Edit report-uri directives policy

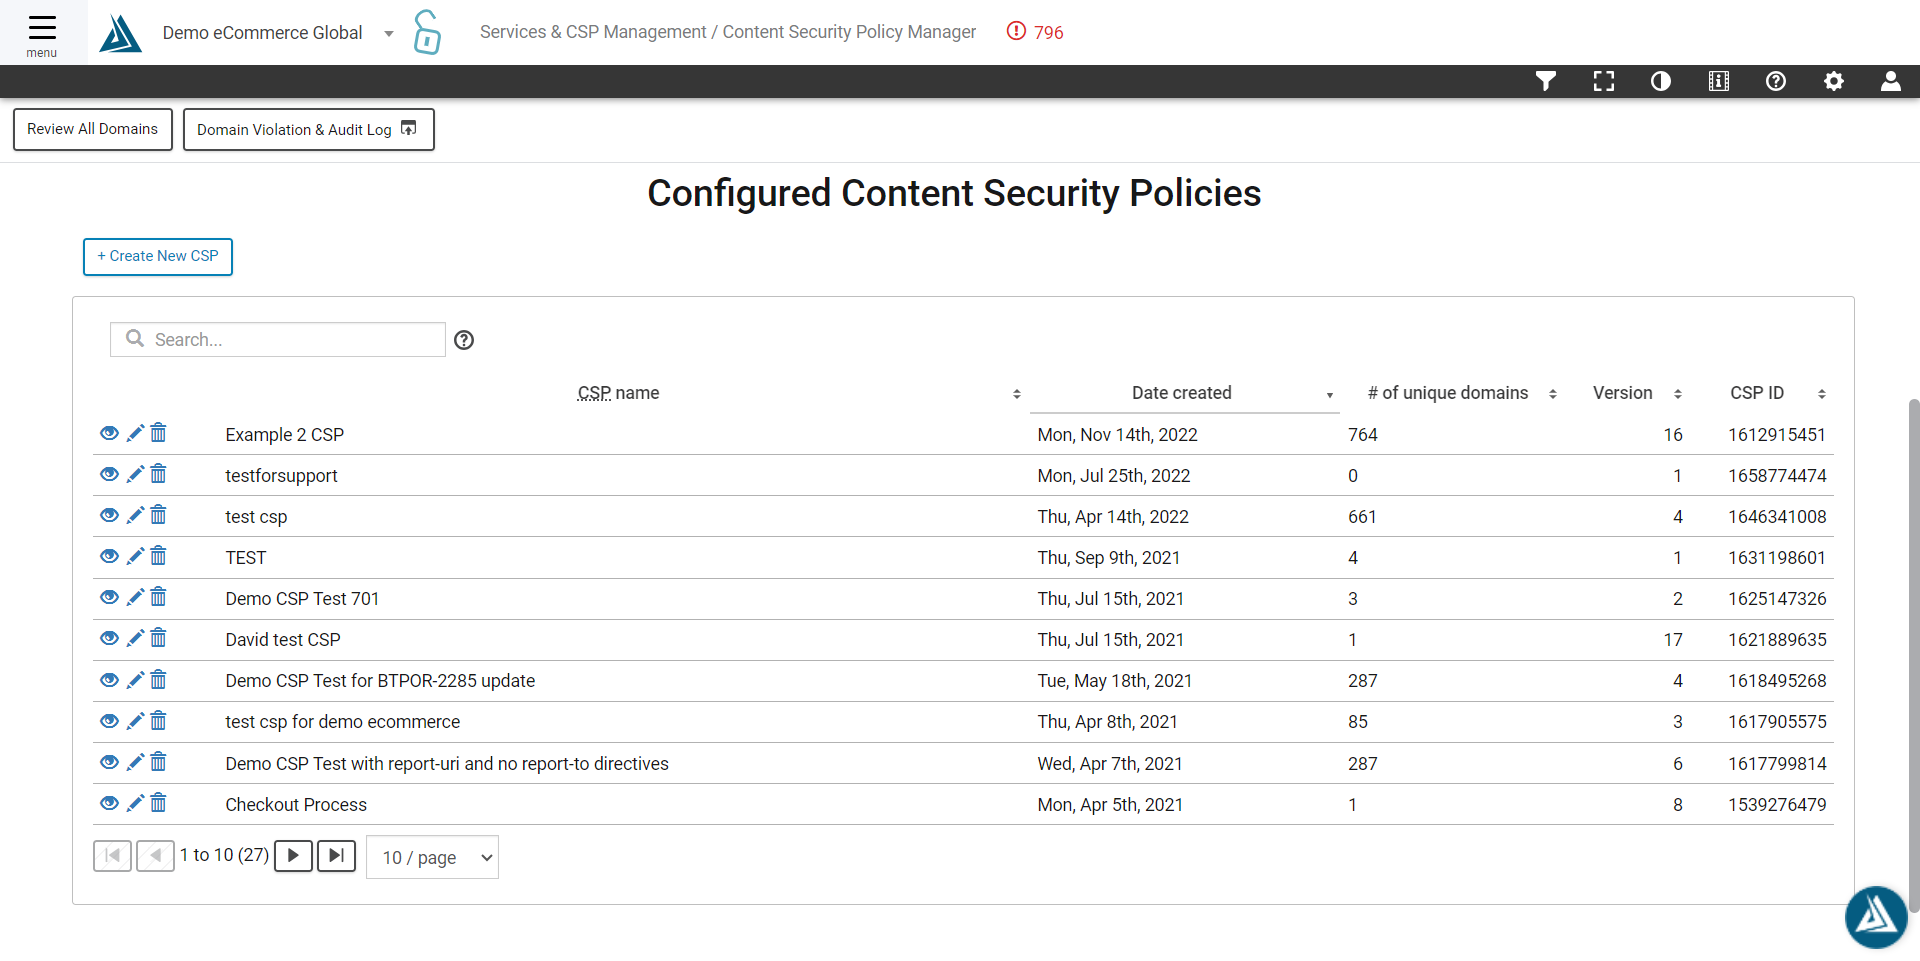pos(135,762)
